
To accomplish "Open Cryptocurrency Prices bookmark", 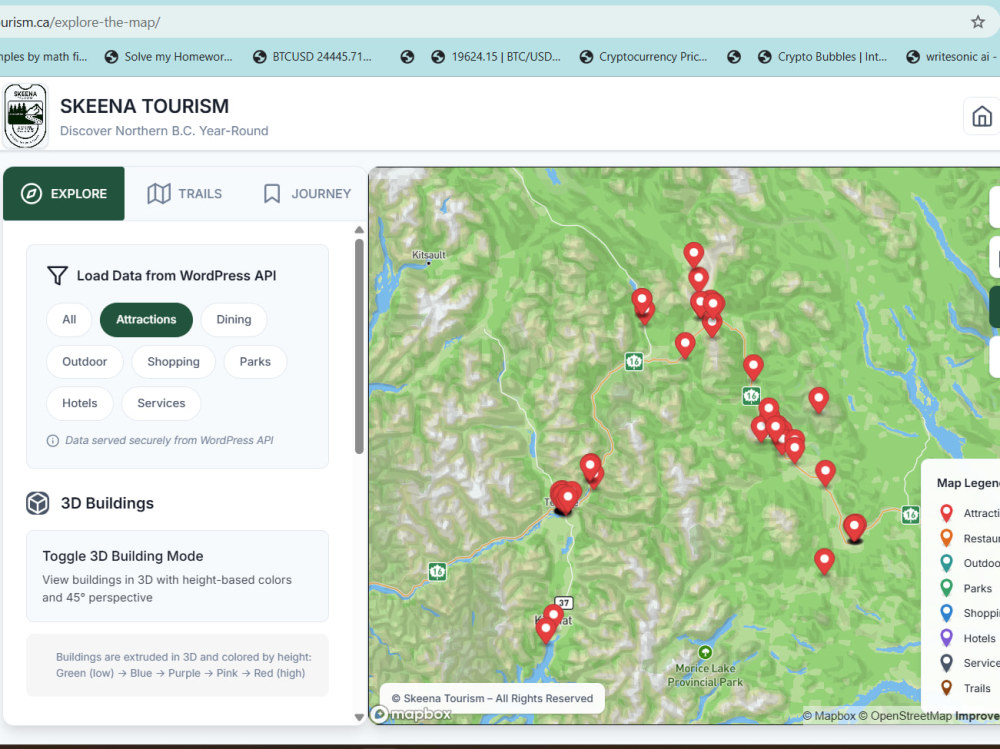I will click(x=644, y=57).
